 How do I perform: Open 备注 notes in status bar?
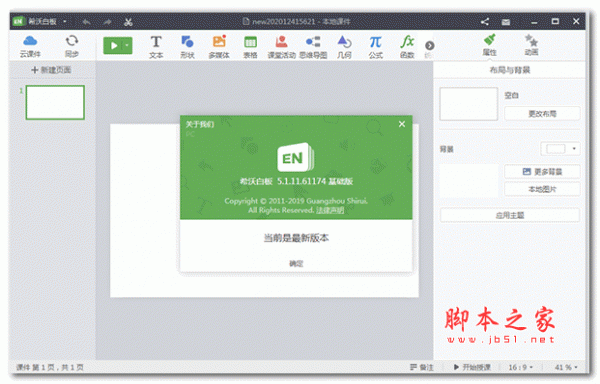point(422,367)
